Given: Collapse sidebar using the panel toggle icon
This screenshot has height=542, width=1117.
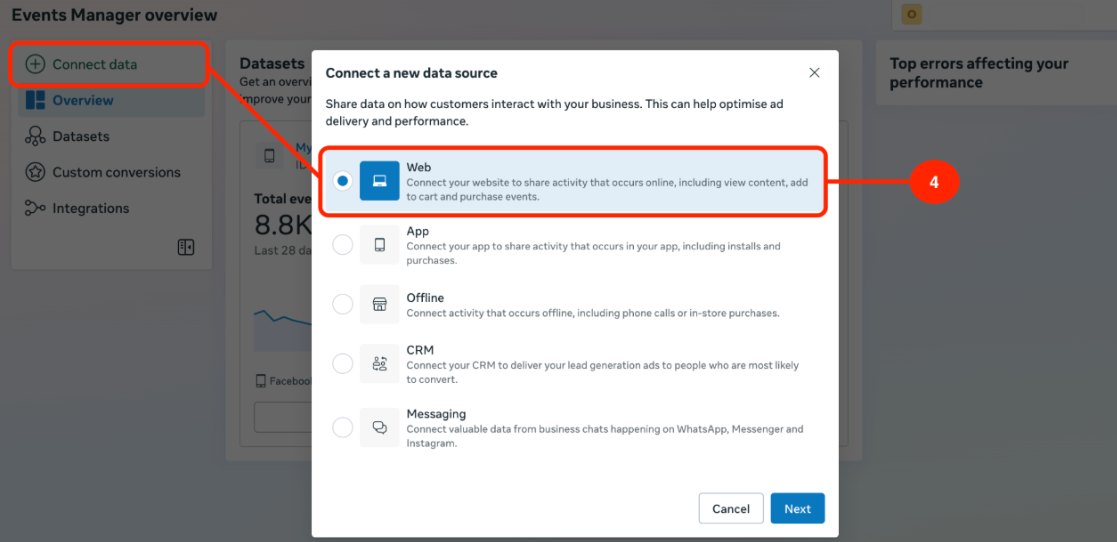Looking at the screenshot, I should (x=186, y=247).
